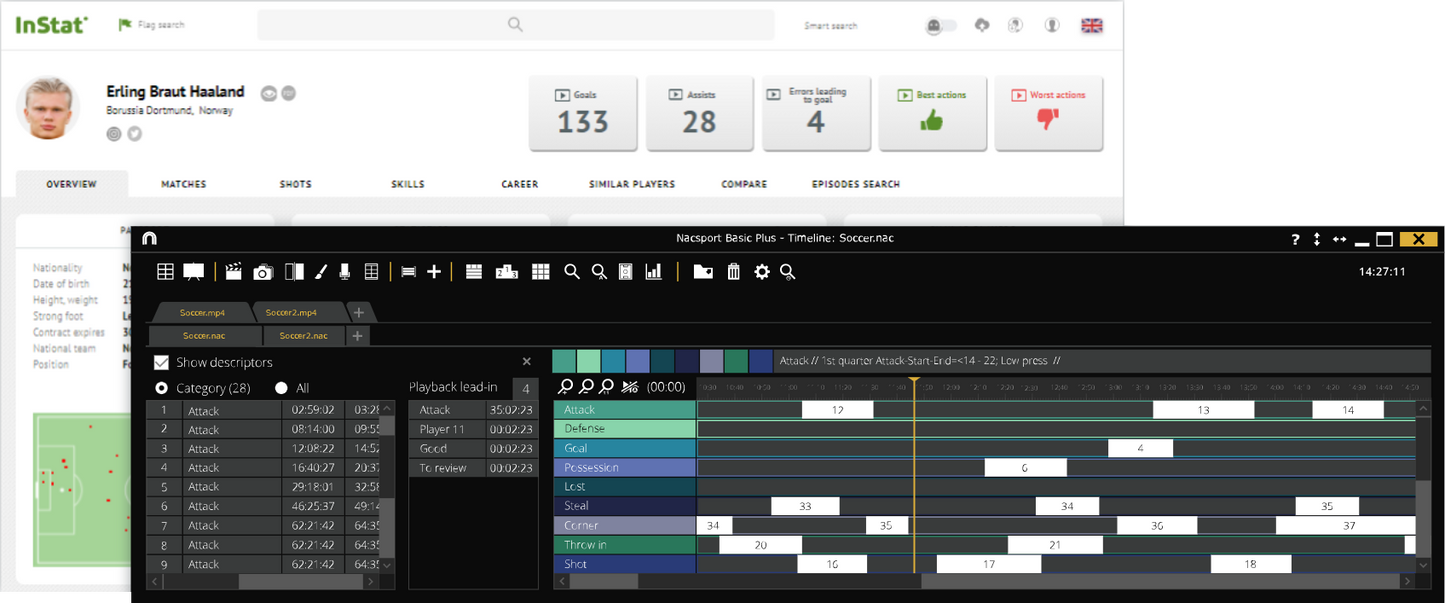This screenshot has height=603, width=1445.
Task: Click the InStat search input field
Action: [516, 25]
